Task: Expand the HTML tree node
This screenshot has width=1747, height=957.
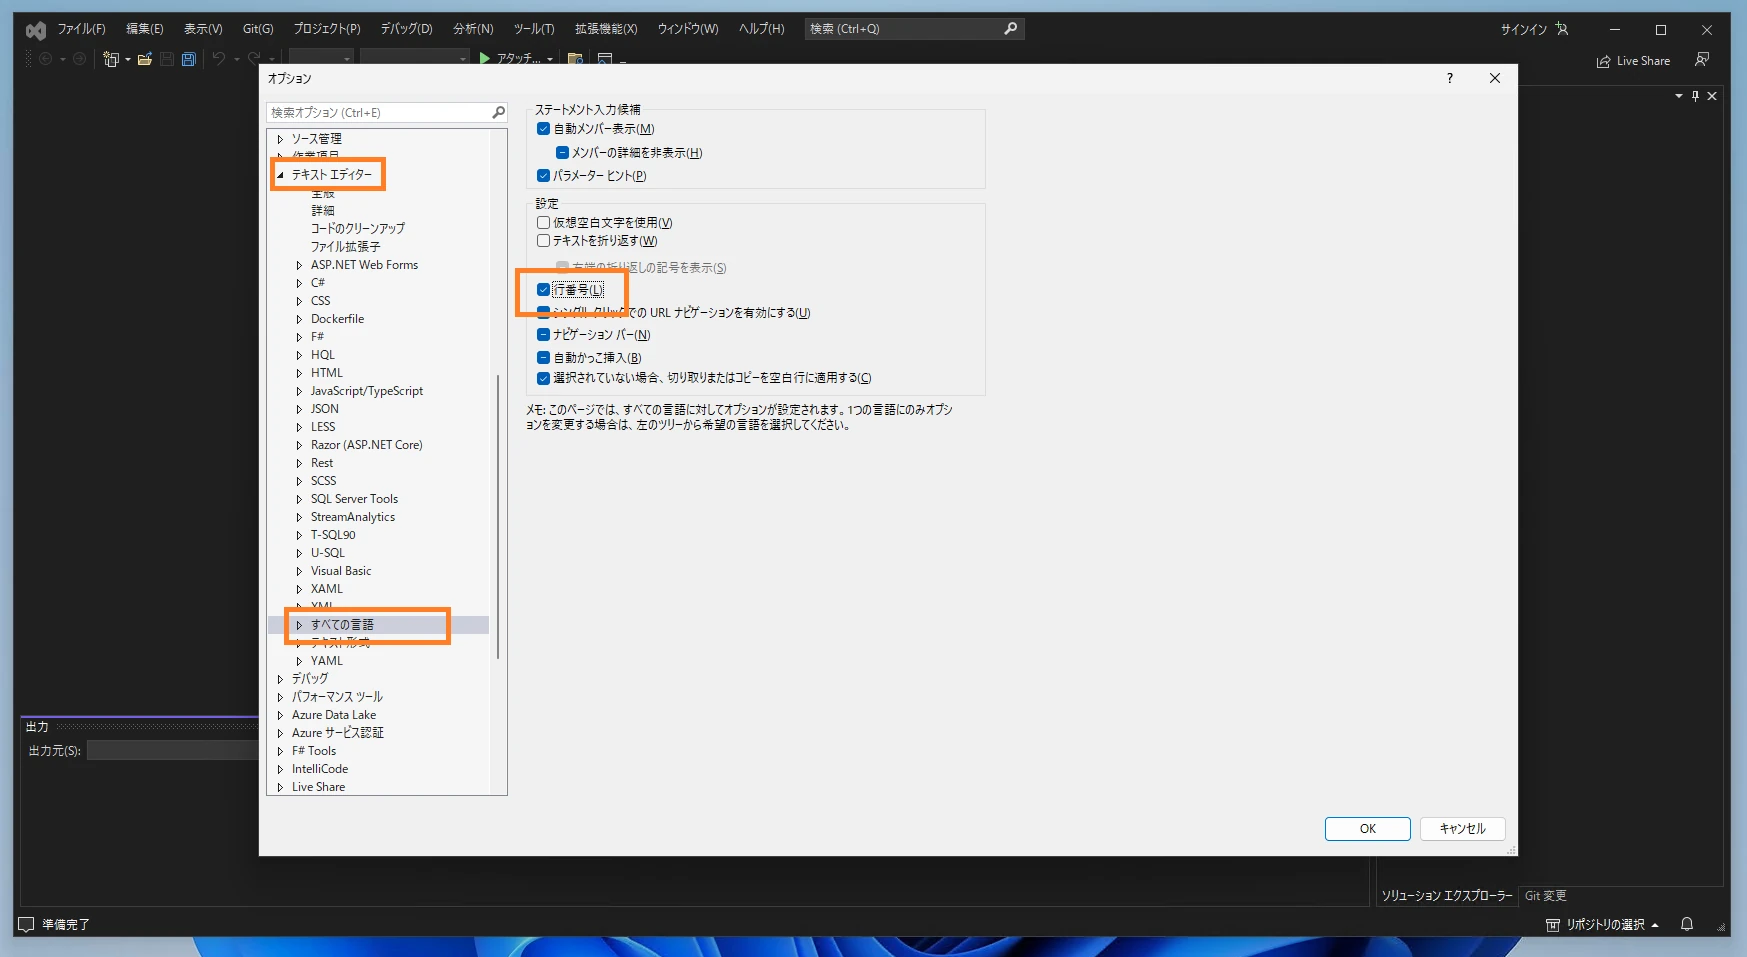Action: point(299,373)
